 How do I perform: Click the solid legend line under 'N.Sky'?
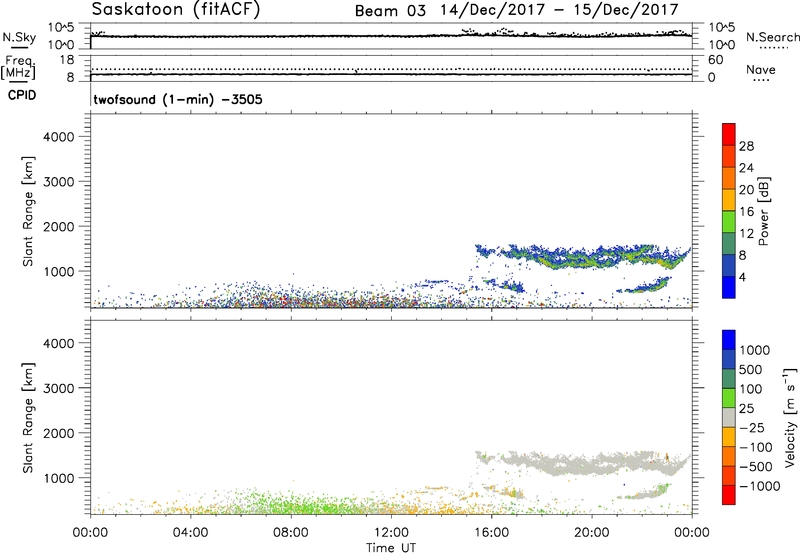point(18,47)
